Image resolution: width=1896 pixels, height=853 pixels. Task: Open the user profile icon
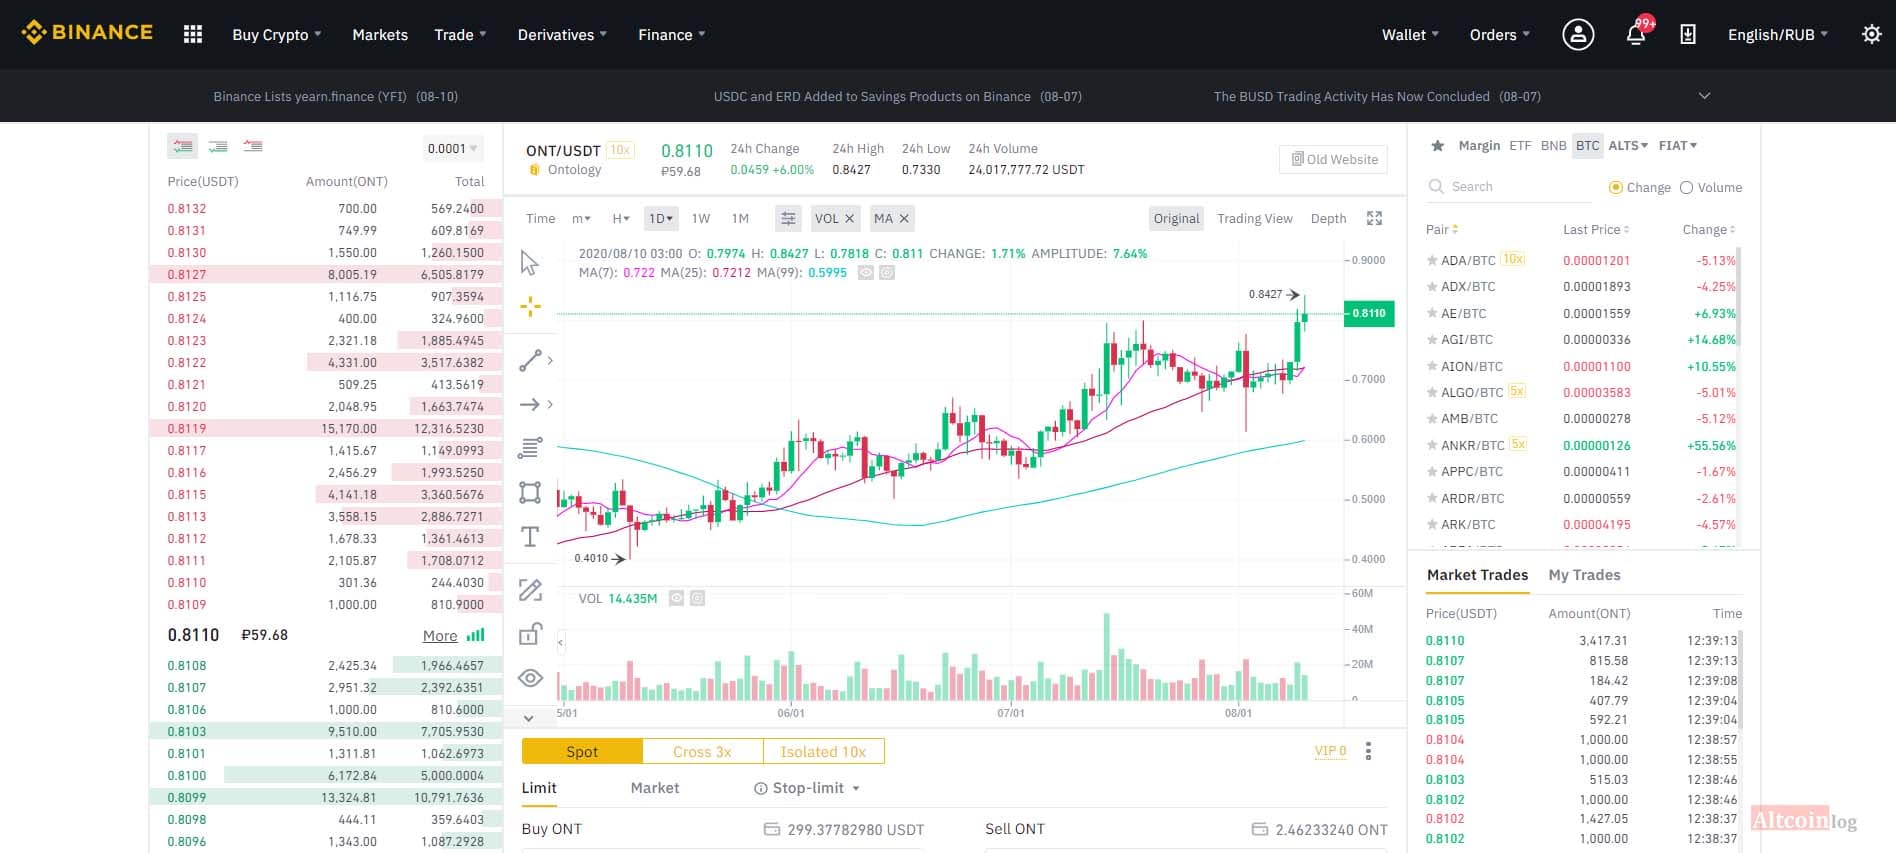point(1578,34)
